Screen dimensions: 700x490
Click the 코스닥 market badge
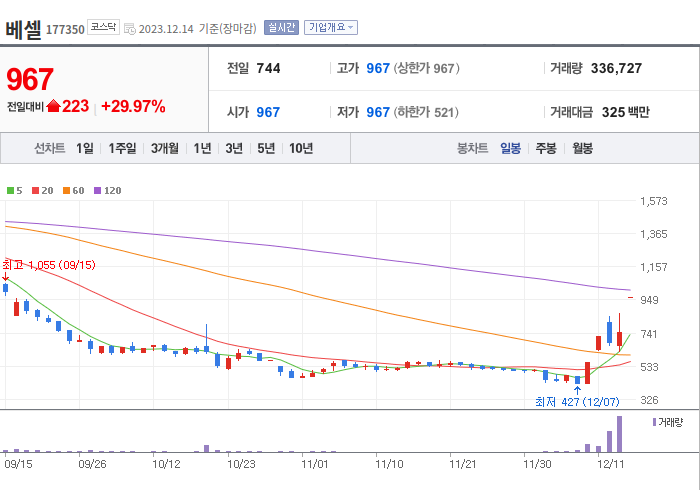click(x=103, y=27)
